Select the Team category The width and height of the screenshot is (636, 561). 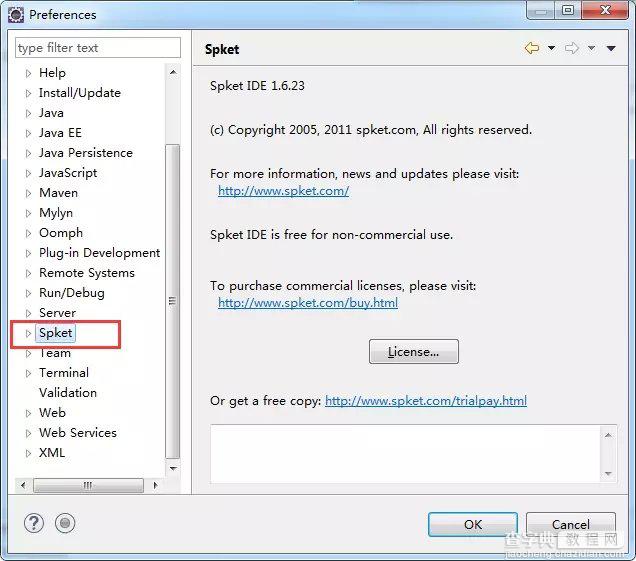pyautogui.click(x=55, y=353)
